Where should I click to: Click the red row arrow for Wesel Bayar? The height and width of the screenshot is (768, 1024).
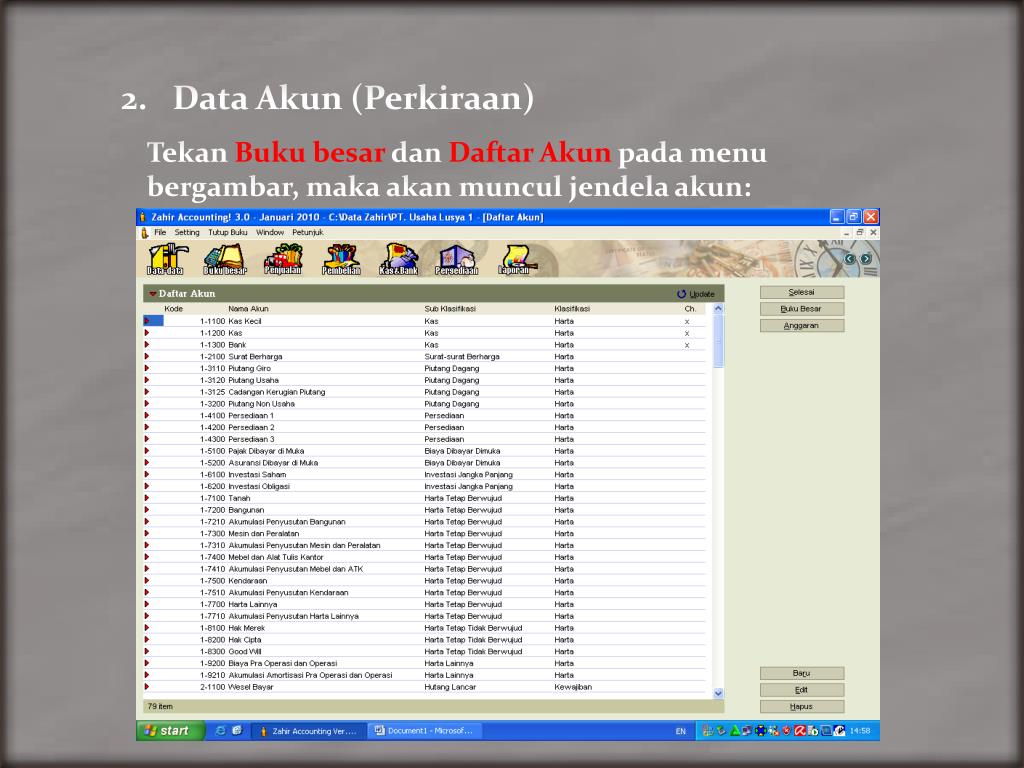(147, 686)
